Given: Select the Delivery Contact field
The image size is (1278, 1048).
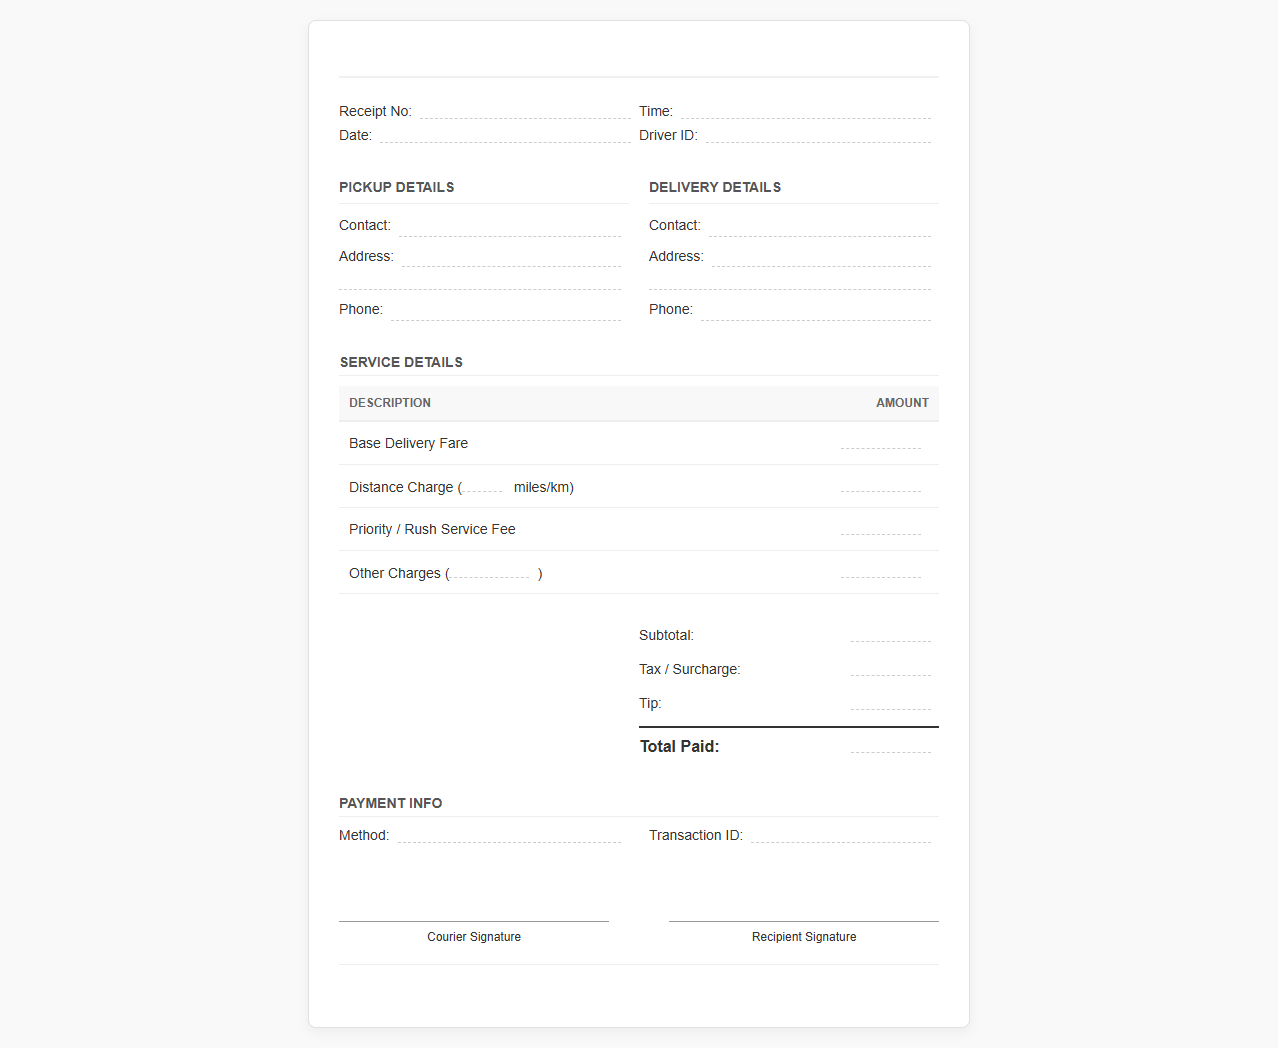Looking at the screenshot, I should pos(820,226).
